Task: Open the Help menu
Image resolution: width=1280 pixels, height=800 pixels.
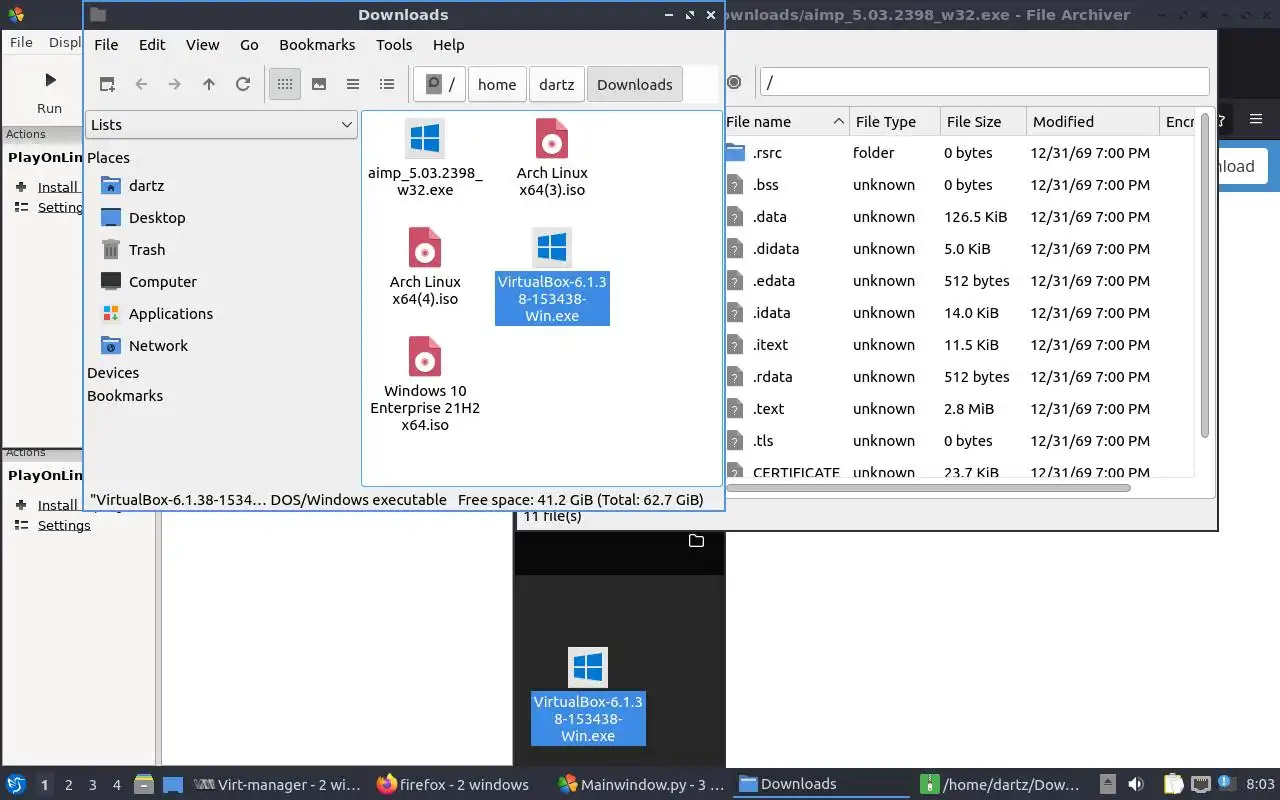Action: [448, 45]
